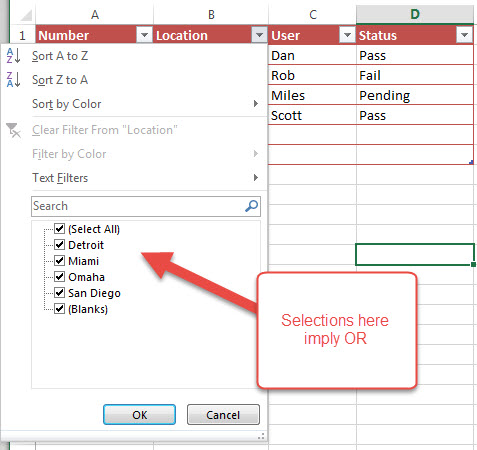Choose Sort A to Z menu entry

tap(133, 56)
